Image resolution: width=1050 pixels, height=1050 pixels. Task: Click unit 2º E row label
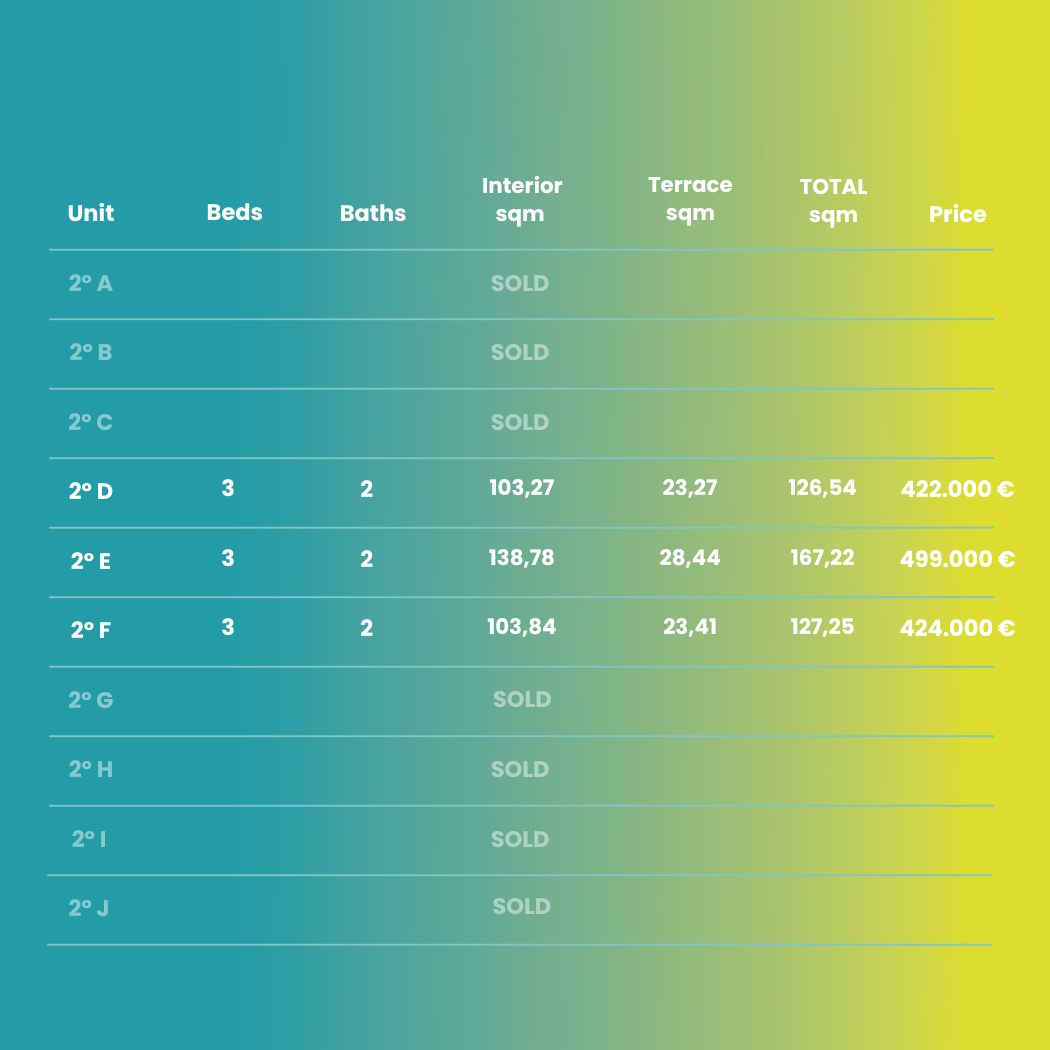click(x=90, y=560)
